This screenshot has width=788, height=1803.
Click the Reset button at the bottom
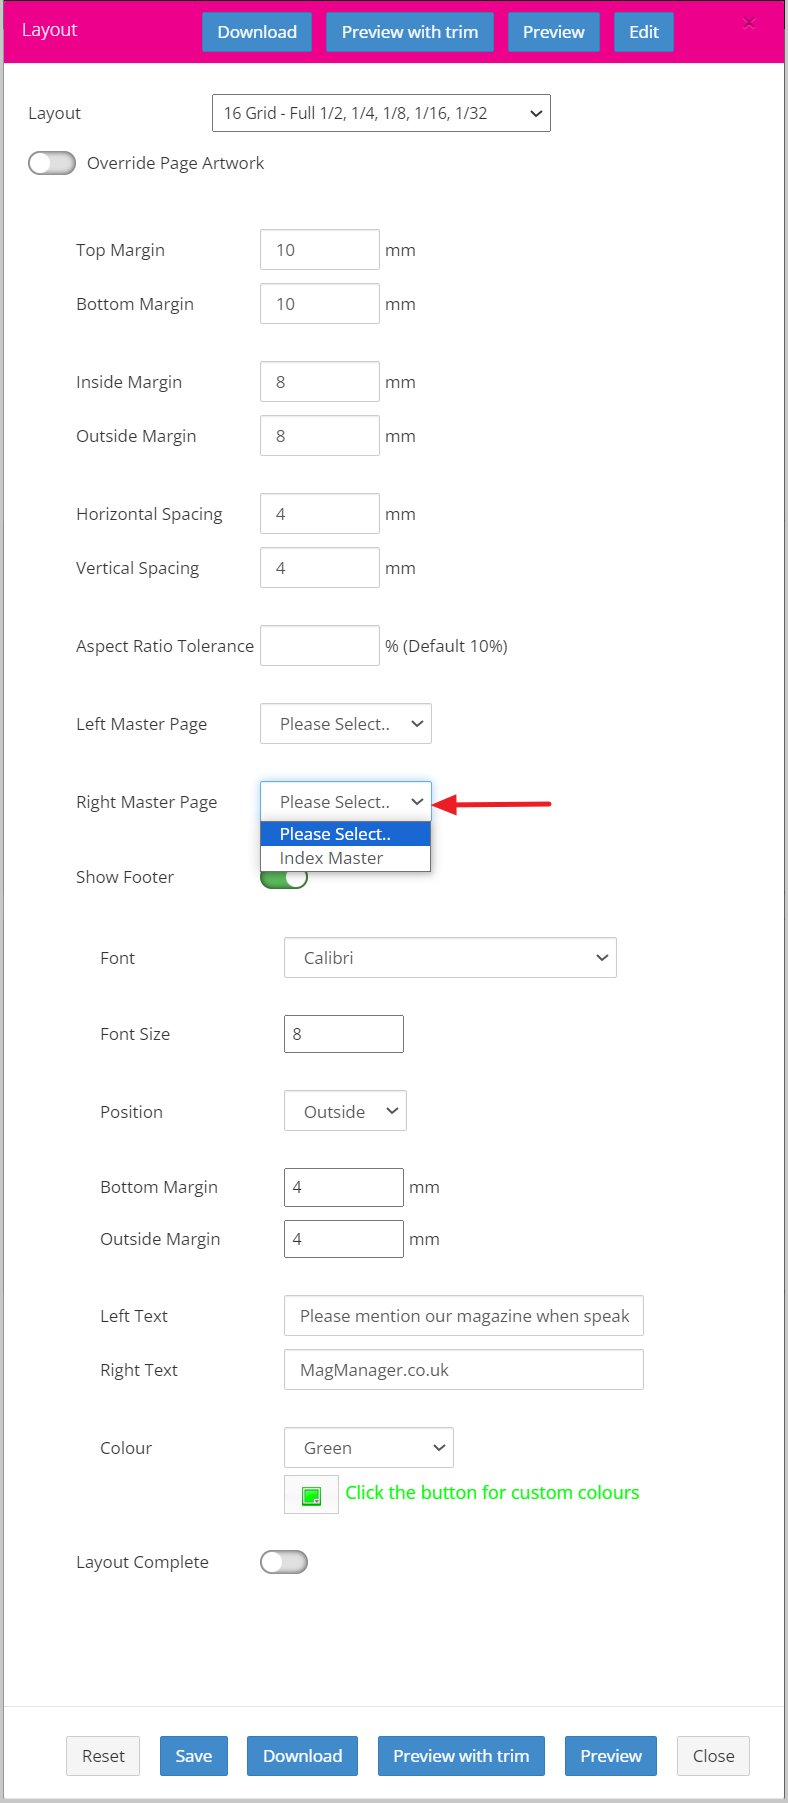[103, 1756]
